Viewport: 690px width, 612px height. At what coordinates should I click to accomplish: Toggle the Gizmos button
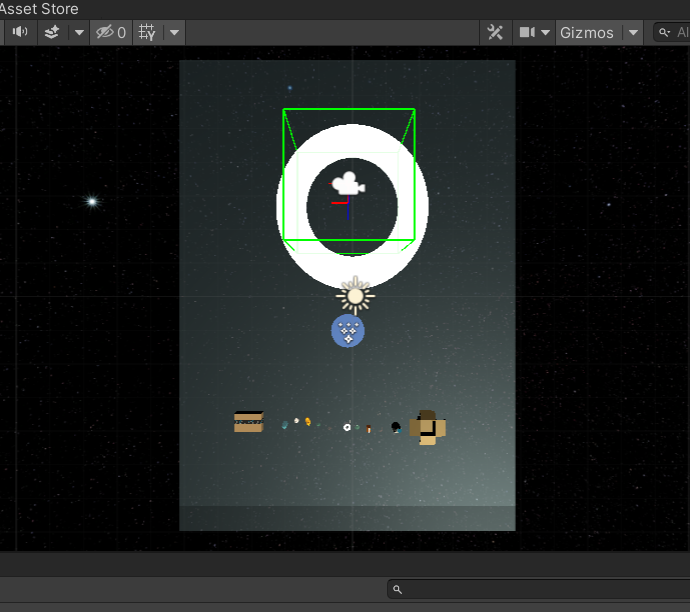pyautogui.click(x=586, y=32)
